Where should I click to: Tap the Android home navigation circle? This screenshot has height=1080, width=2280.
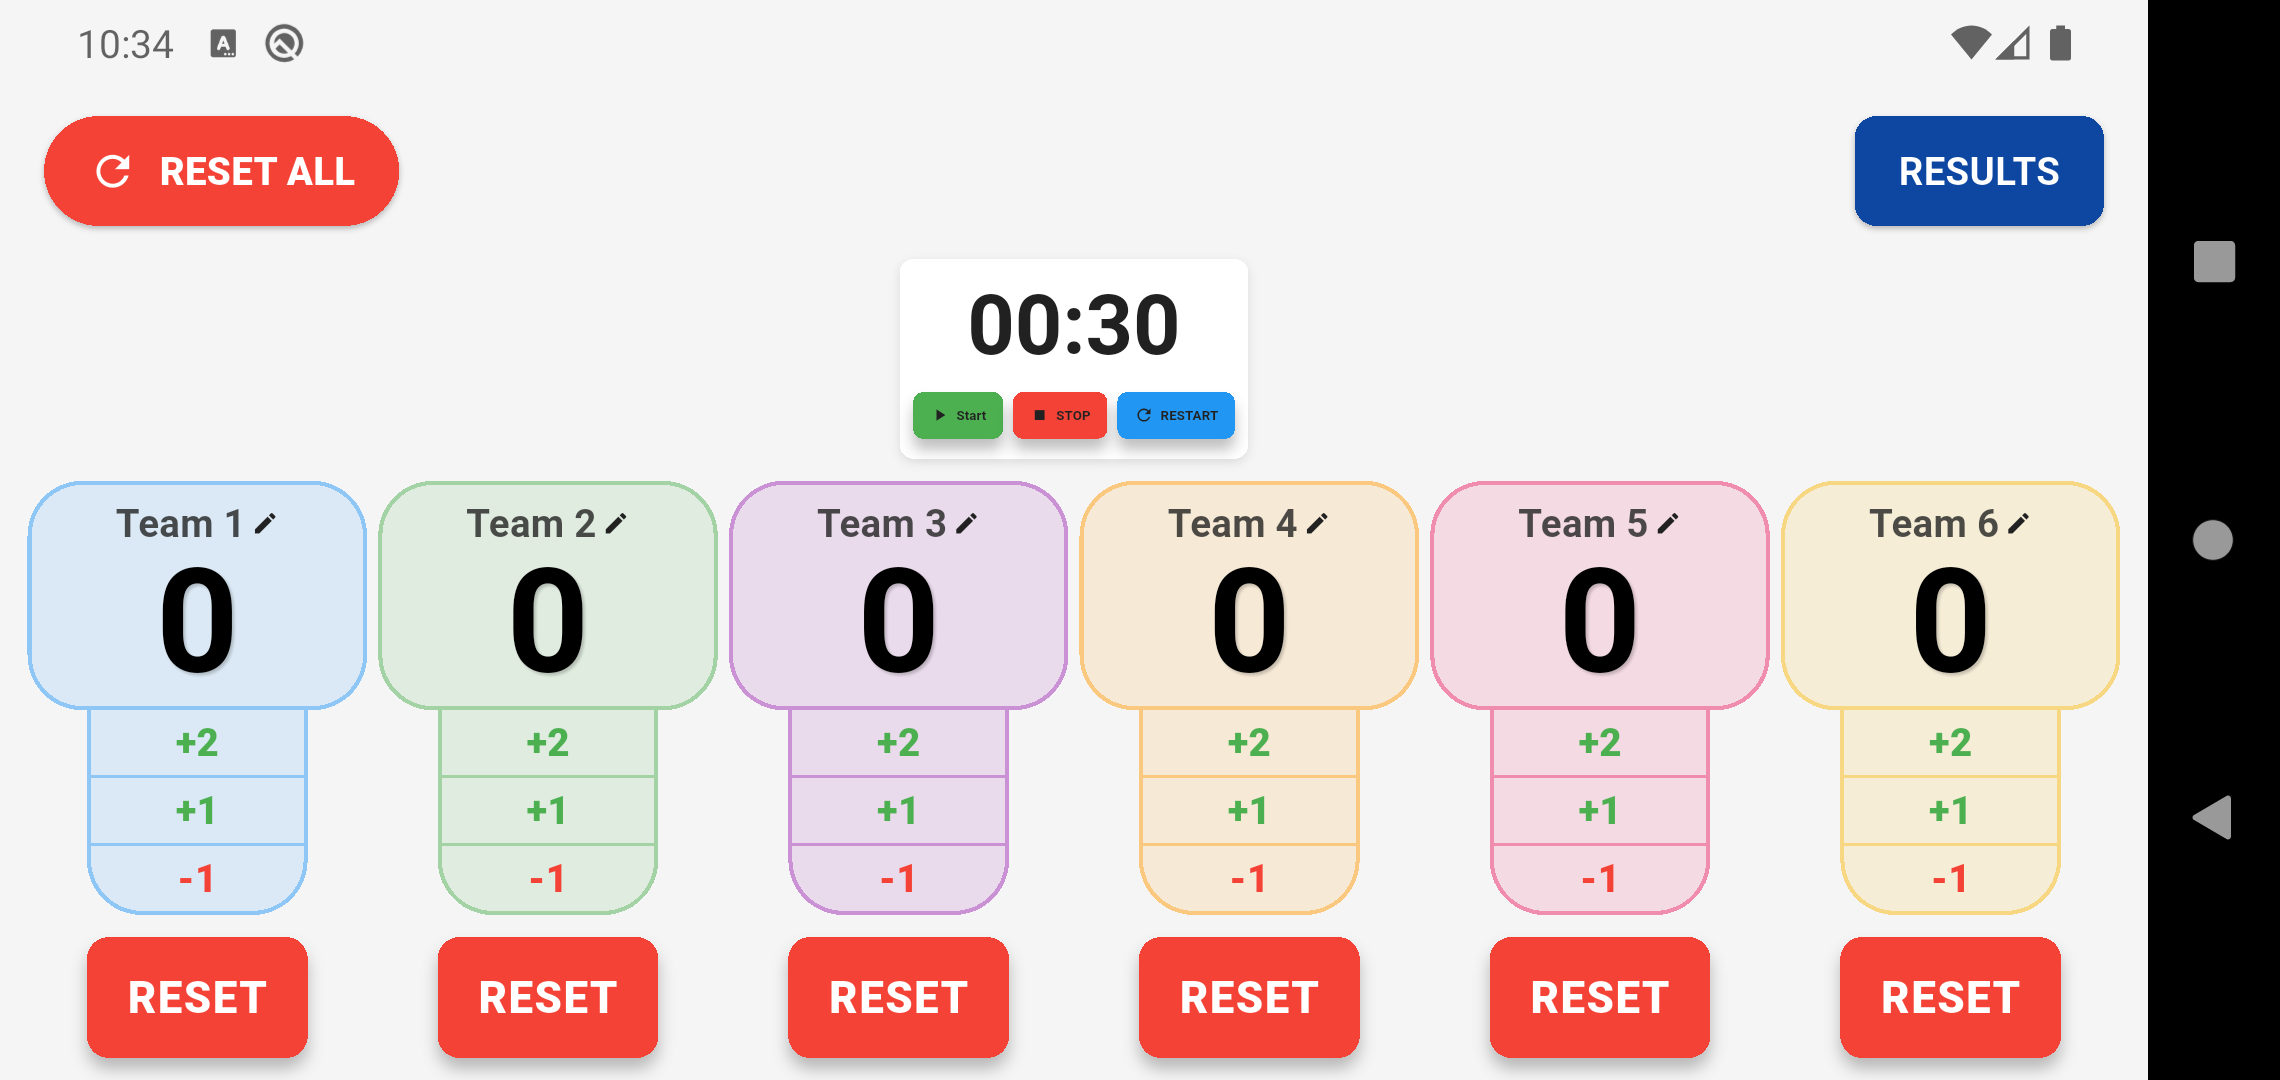coord(2212,540)
